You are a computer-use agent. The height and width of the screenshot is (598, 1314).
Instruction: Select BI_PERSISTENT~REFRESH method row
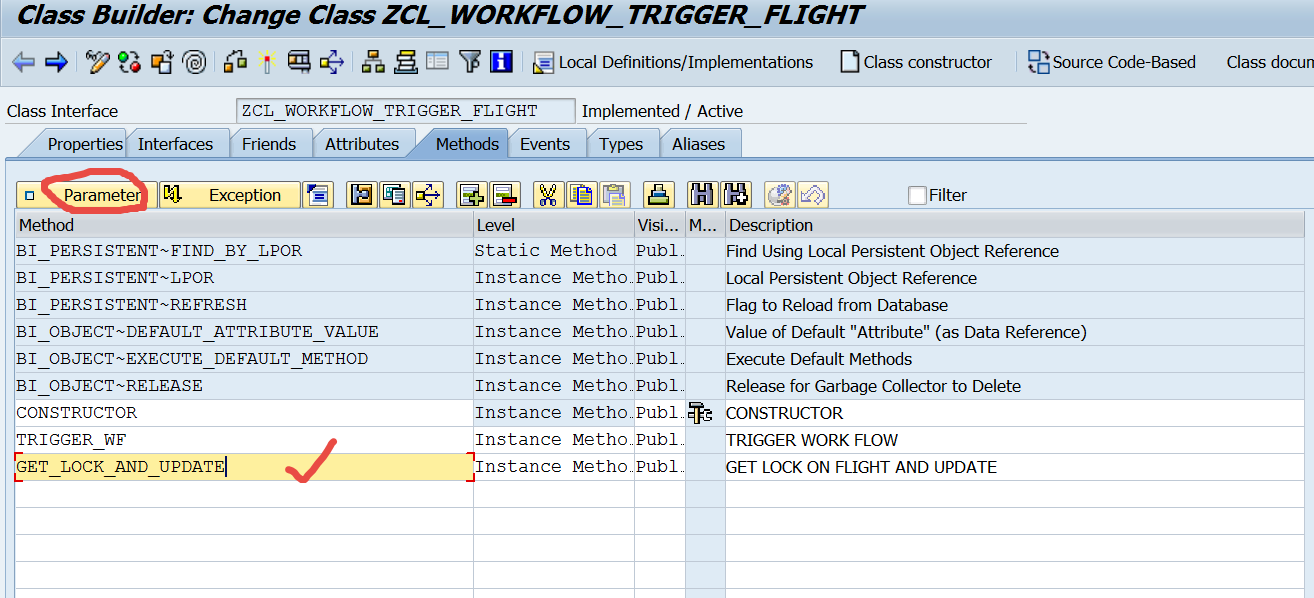pos(244,305)
